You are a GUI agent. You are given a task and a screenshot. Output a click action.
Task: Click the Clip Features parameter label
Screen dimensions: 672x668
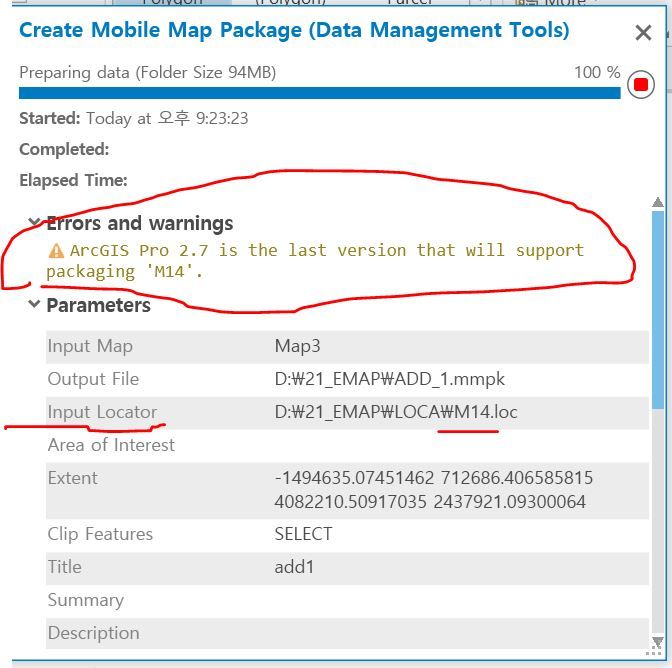100,534
